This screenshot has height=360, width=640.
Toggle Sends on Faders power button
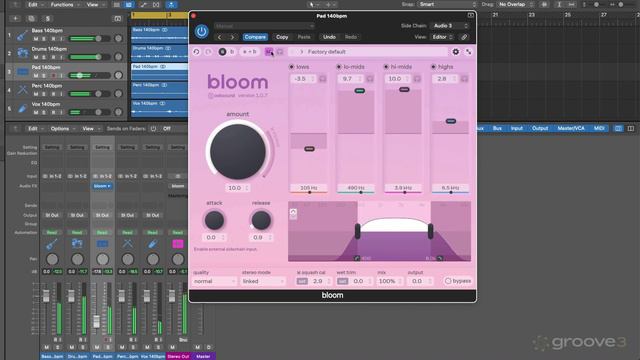coord(153,129)
